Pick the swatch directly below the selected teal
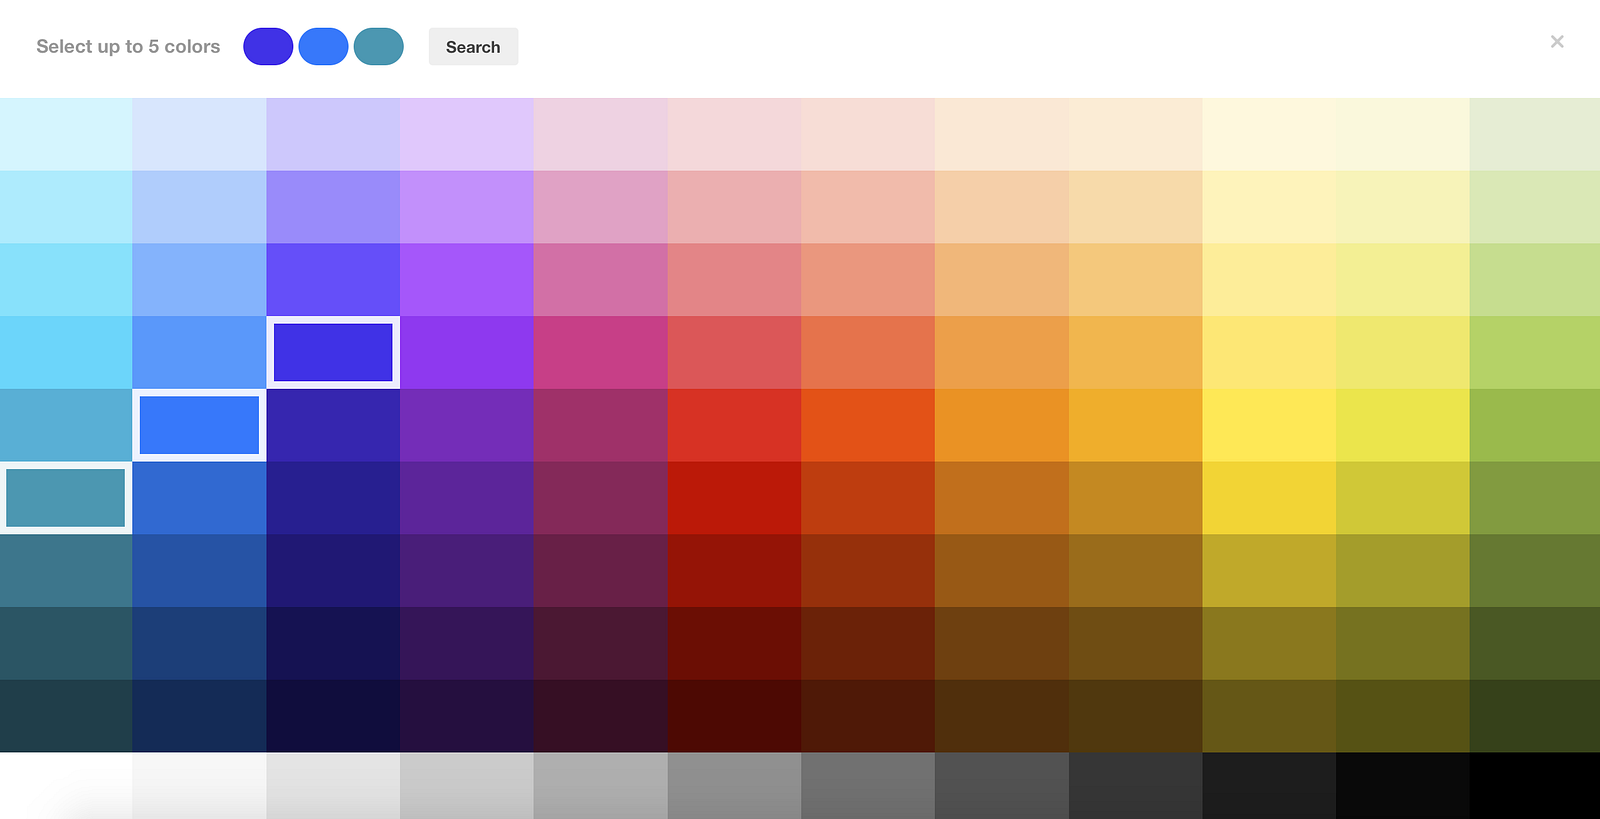 coord(66,570)
